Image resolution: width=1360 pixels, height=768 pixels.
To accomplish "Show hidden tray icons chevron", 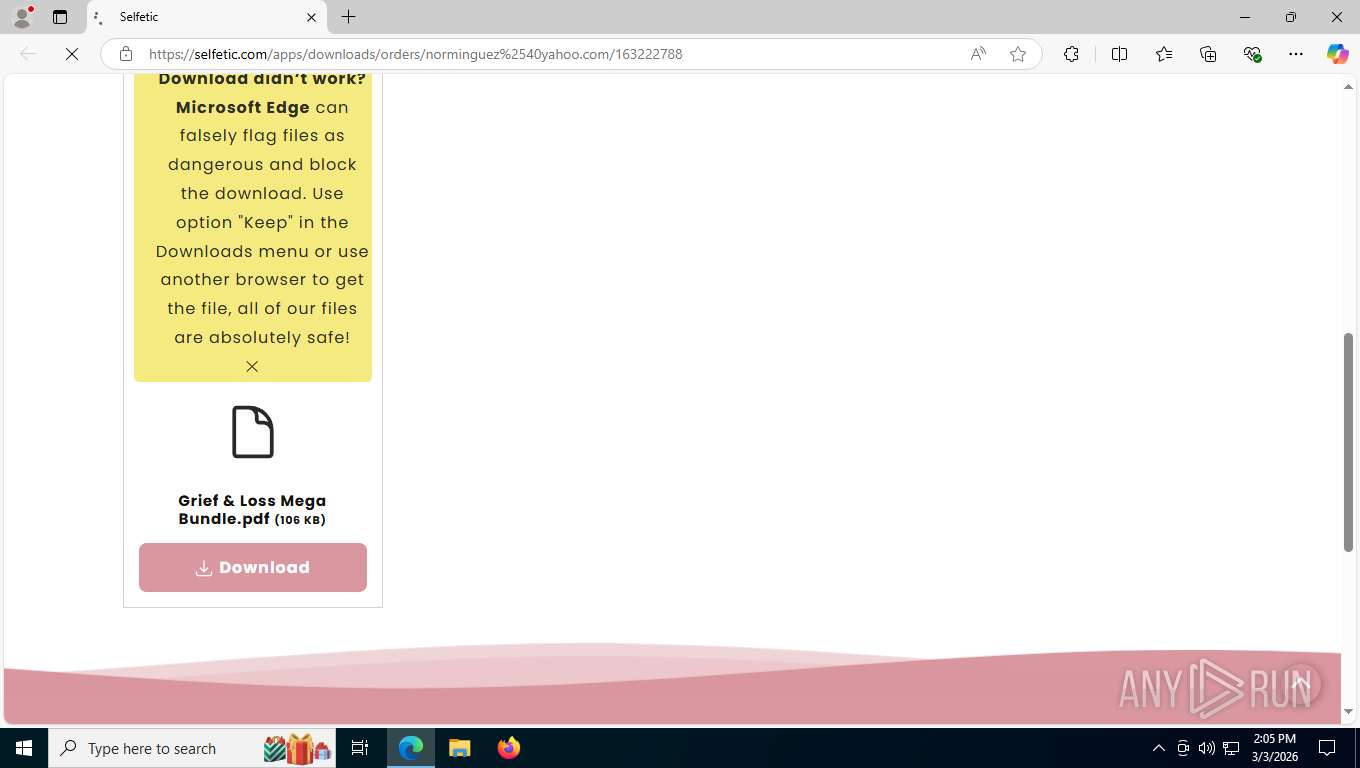I will tap(1159, 748).
